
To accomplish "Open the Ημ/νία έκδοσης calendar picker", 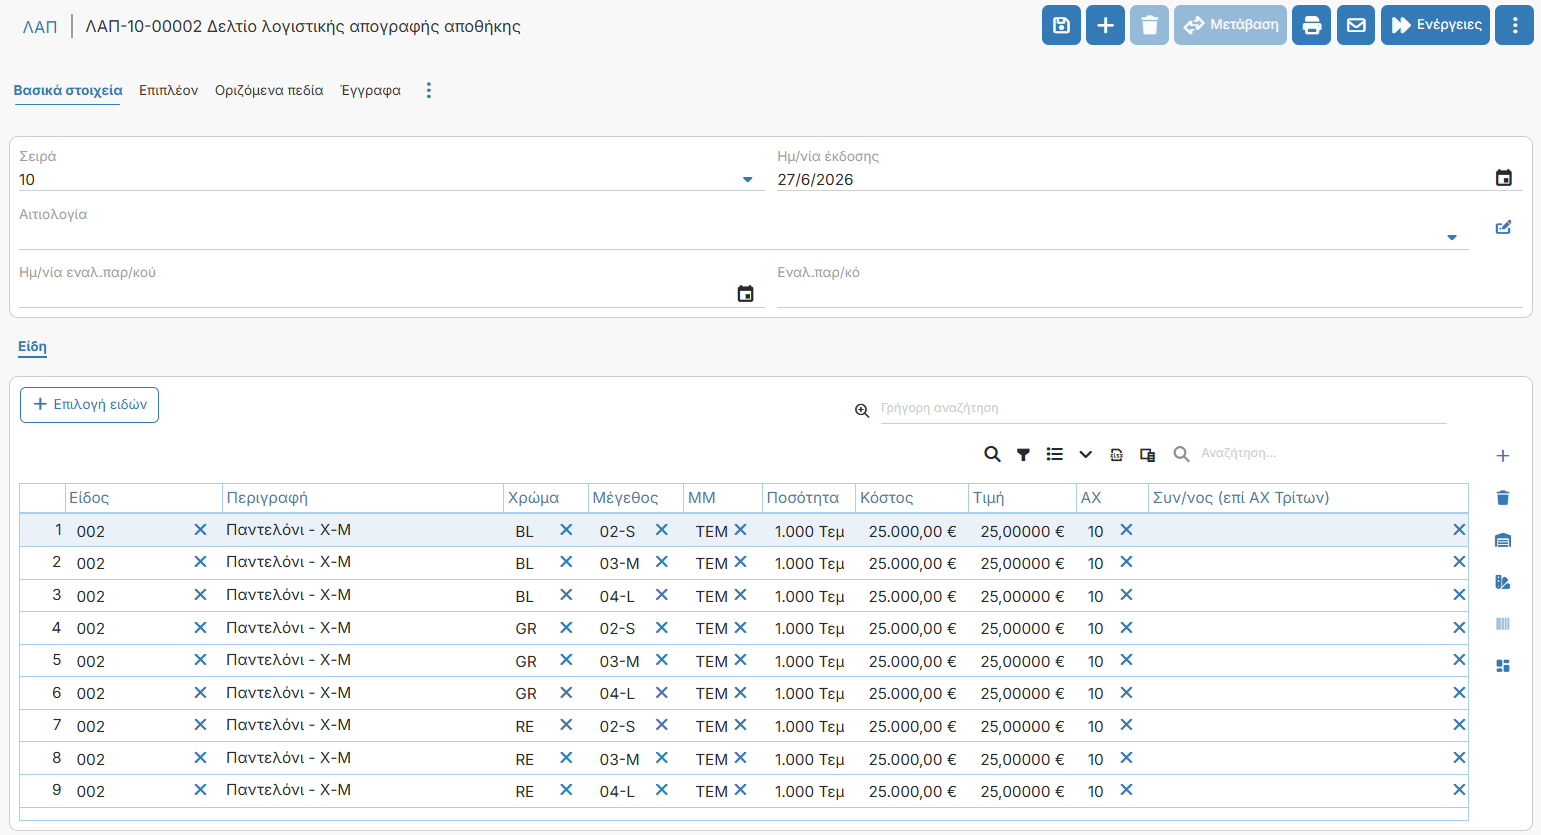I will click(x=1503, y=178).
